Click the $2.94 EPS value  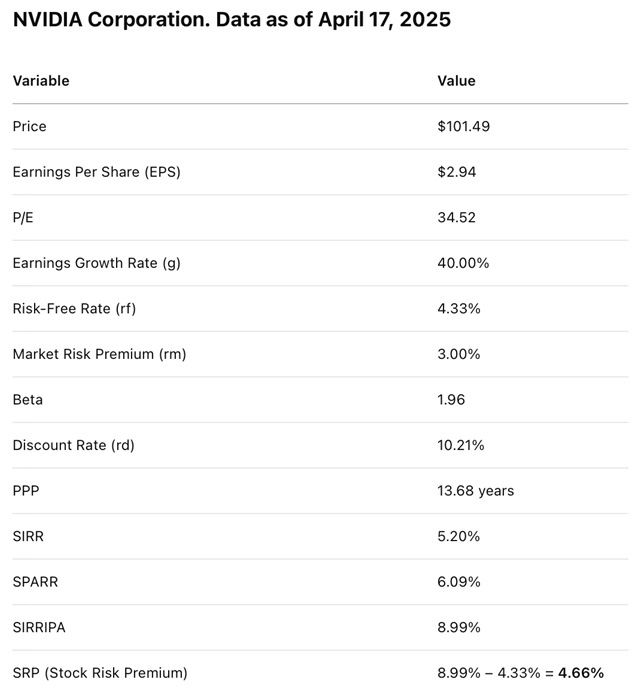pyautogui.click(x=457, y=172)
